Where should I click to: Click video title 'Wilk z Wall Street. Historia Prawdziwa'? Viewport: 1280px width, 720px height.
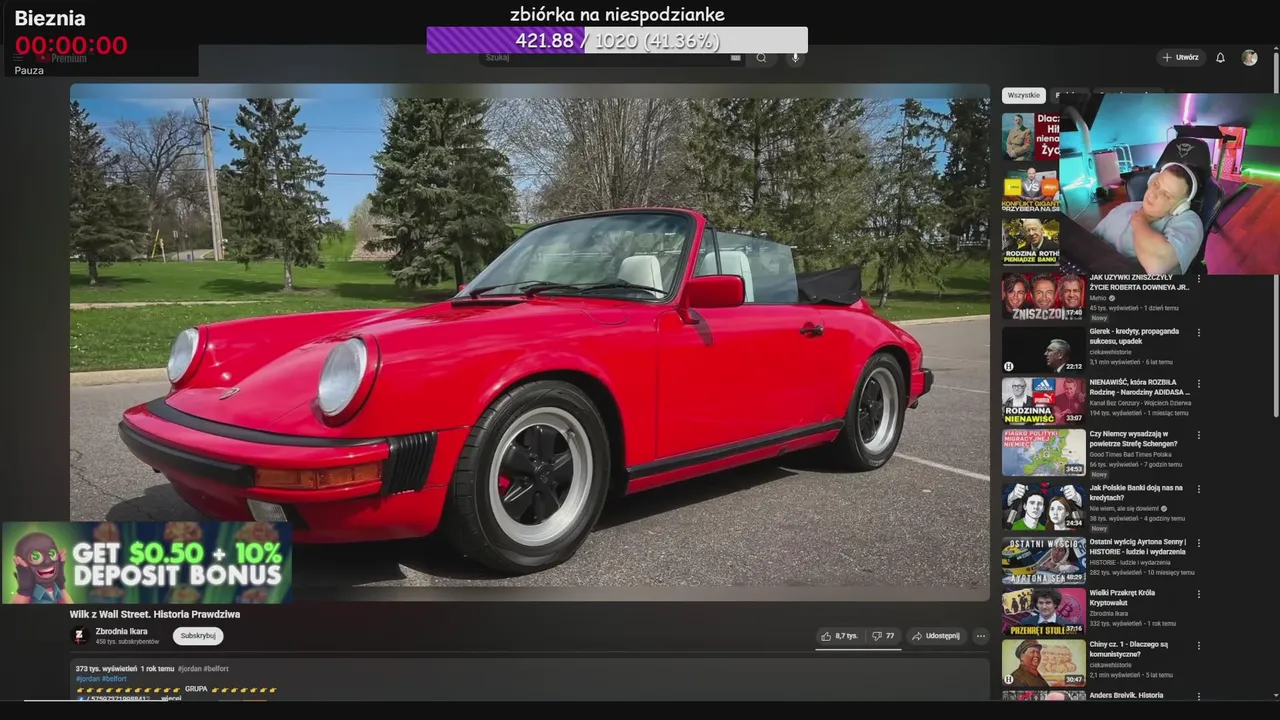coord(155,614)
